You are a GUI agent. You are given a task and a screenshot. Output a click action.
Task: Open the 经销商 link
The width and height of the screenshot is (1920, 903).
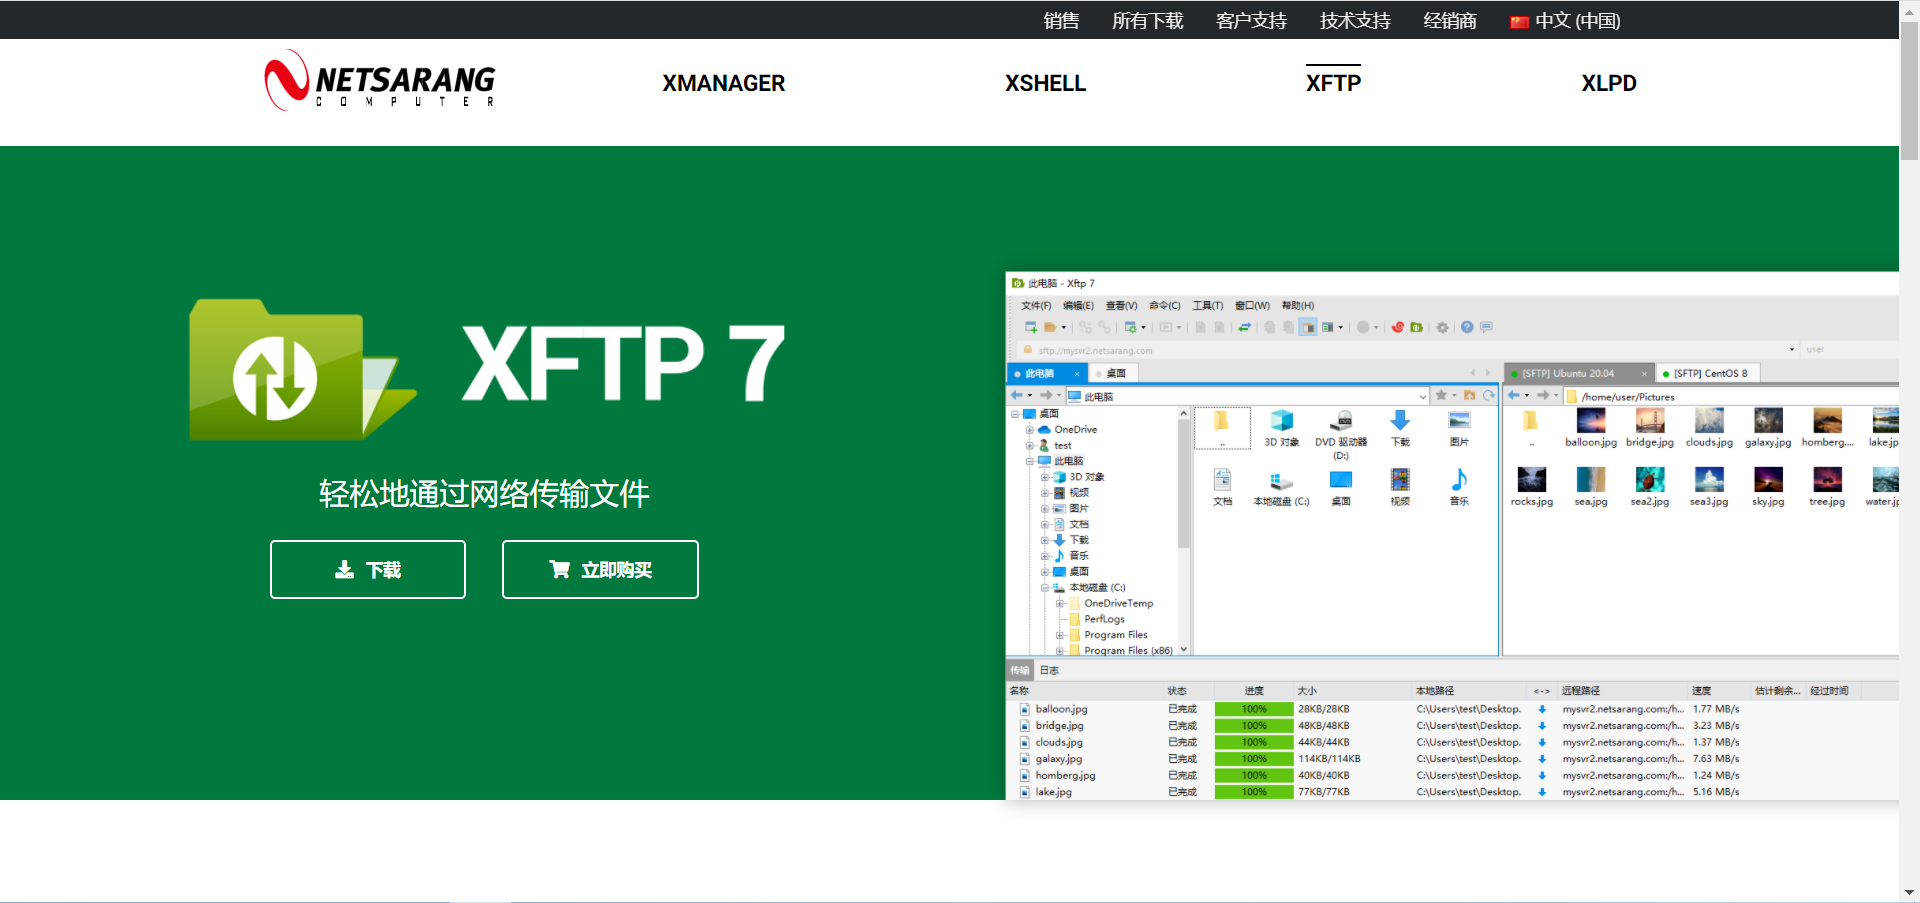[x=1450, y=20]
